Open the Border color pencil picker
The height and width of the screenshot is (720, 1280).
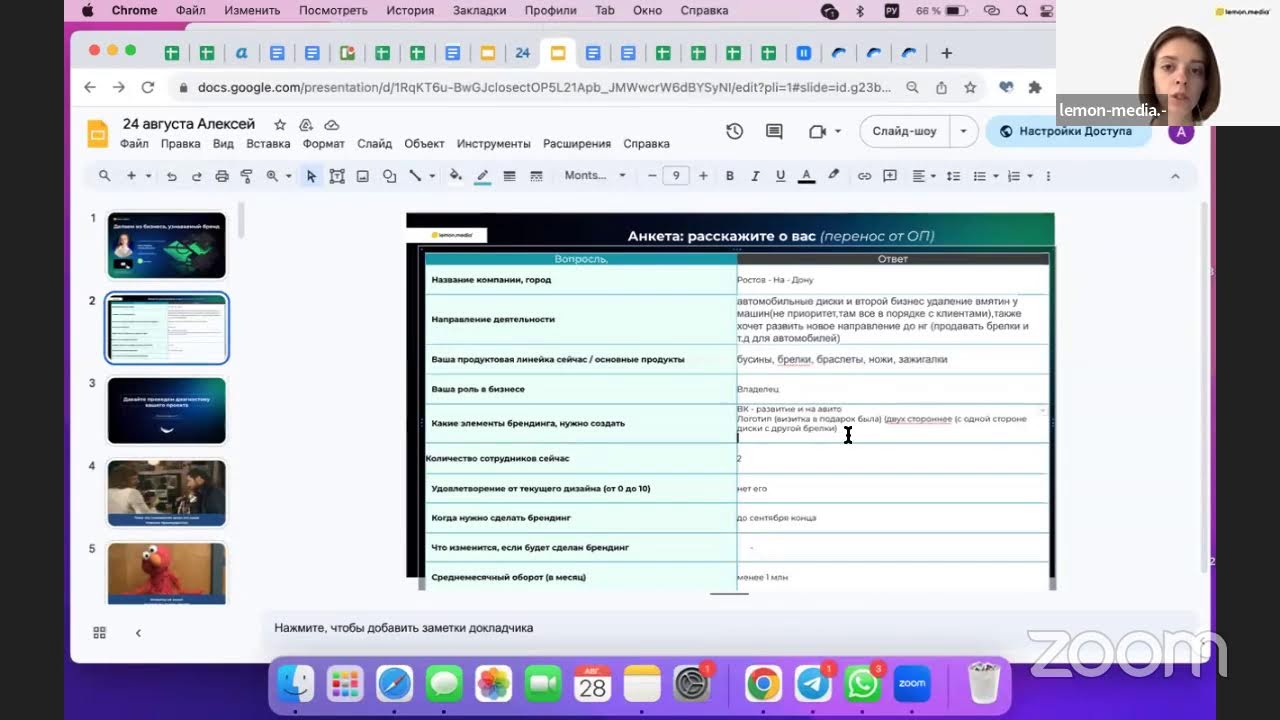pos(483,176)
